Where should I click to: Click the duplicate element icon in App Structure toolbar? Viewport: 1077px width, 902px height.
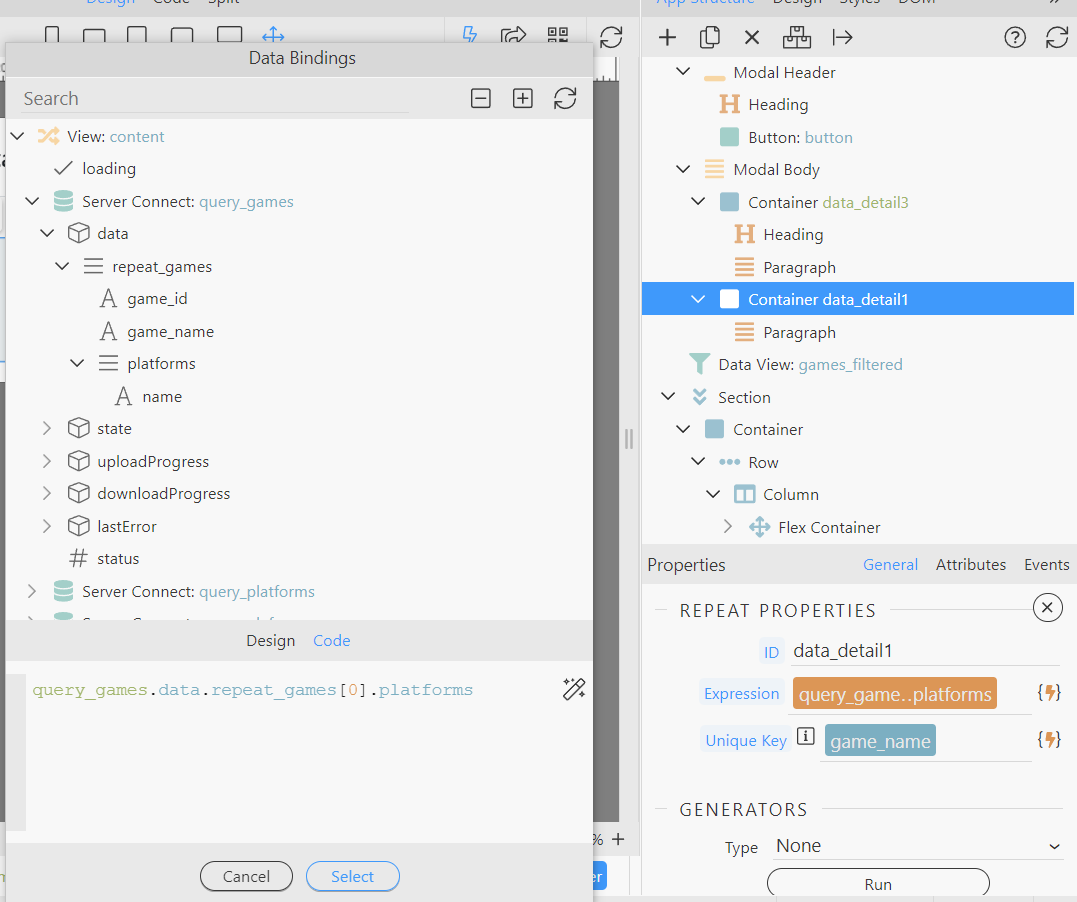click(x=710, y=38)
